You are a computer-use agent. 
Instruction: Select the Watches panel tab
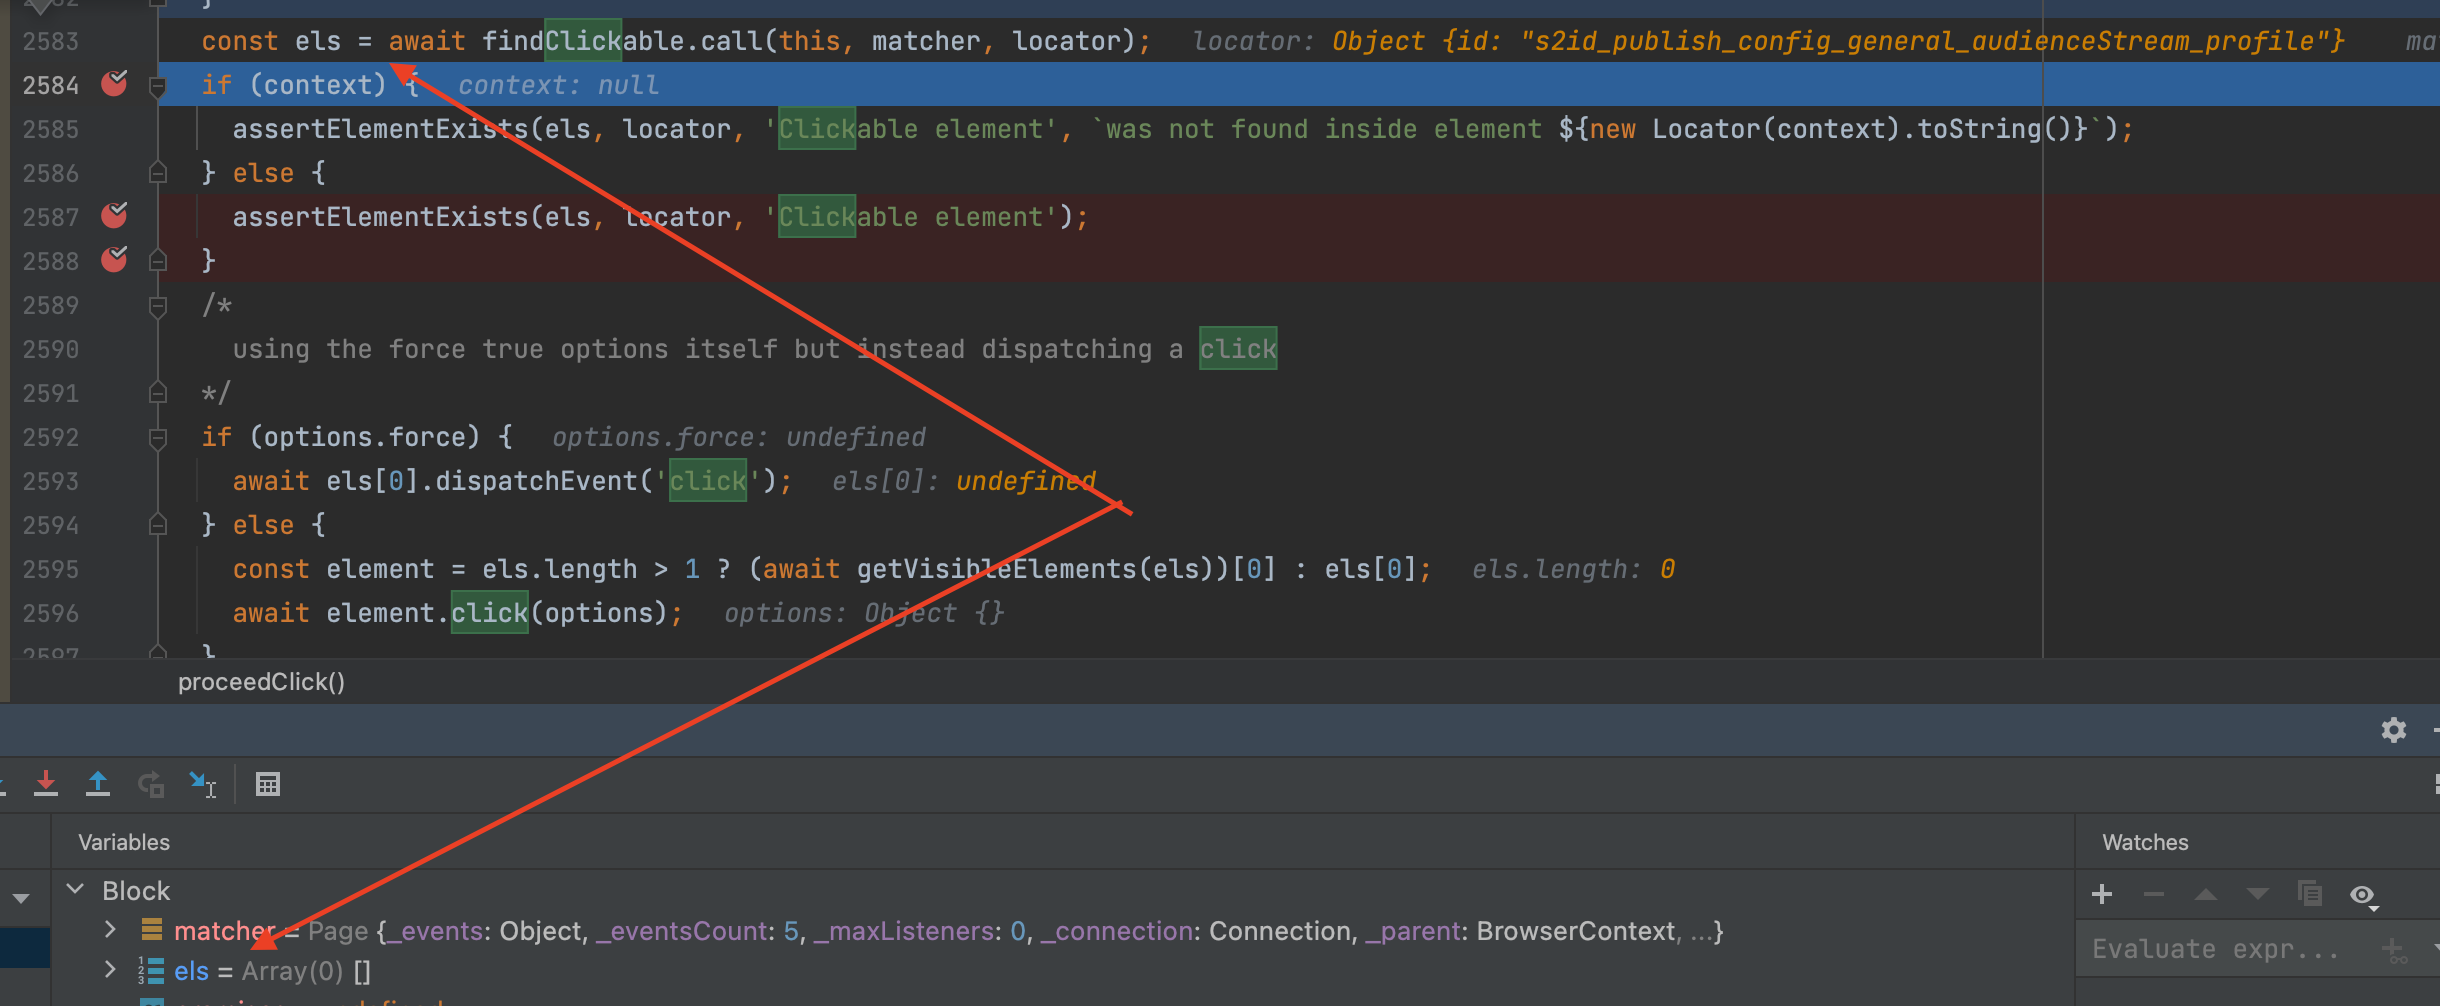coord(2145,842)
